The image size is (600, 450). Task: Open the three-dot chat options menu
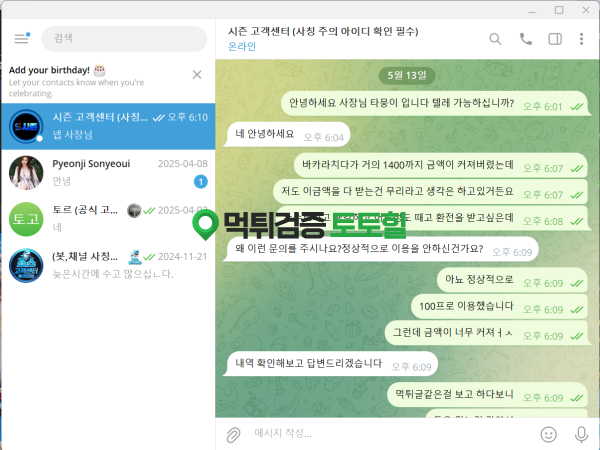pos(581,39)
